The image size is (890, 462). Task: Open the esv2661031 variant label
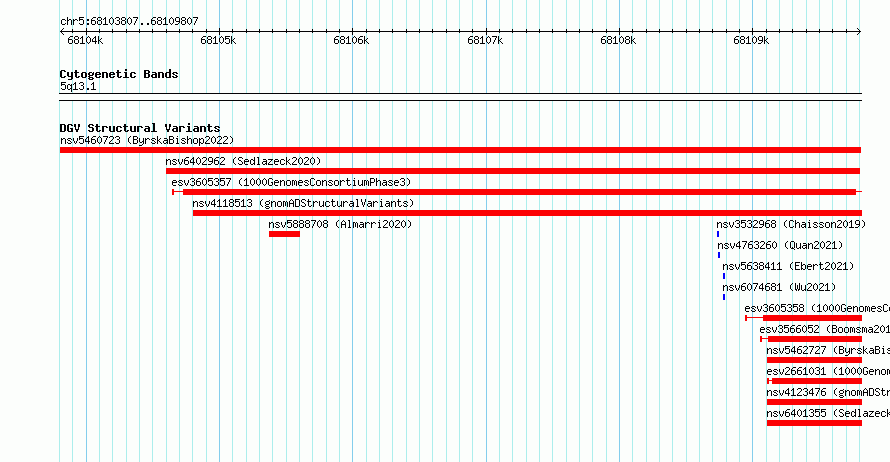(828, 371)
